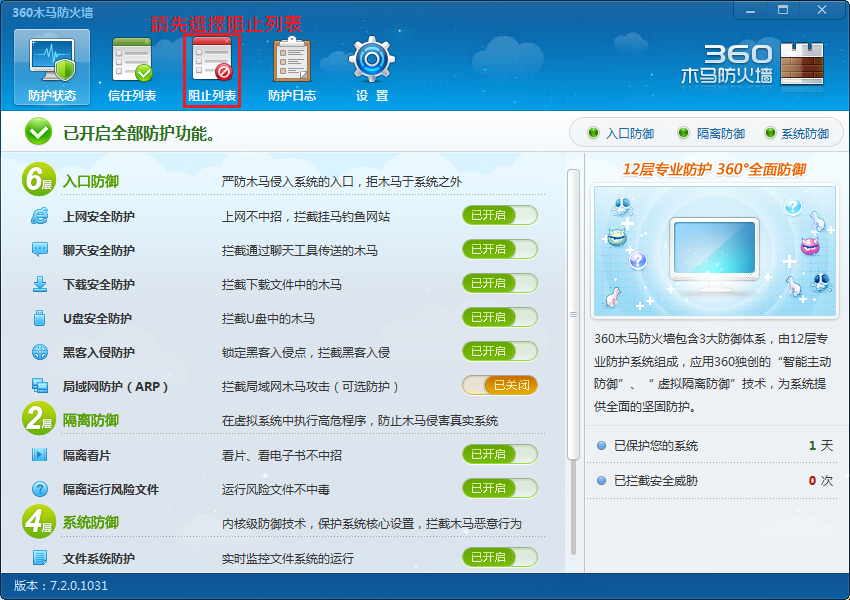Click the 信任列表 tab label
Viewport: 850px width, 600px height.
tap(132, 96)
